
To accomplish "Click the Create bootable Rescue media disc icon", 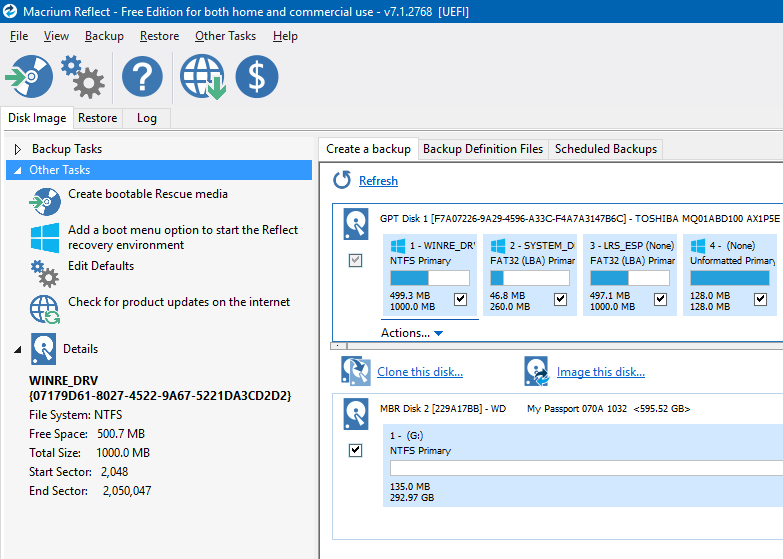I will 45,201.
